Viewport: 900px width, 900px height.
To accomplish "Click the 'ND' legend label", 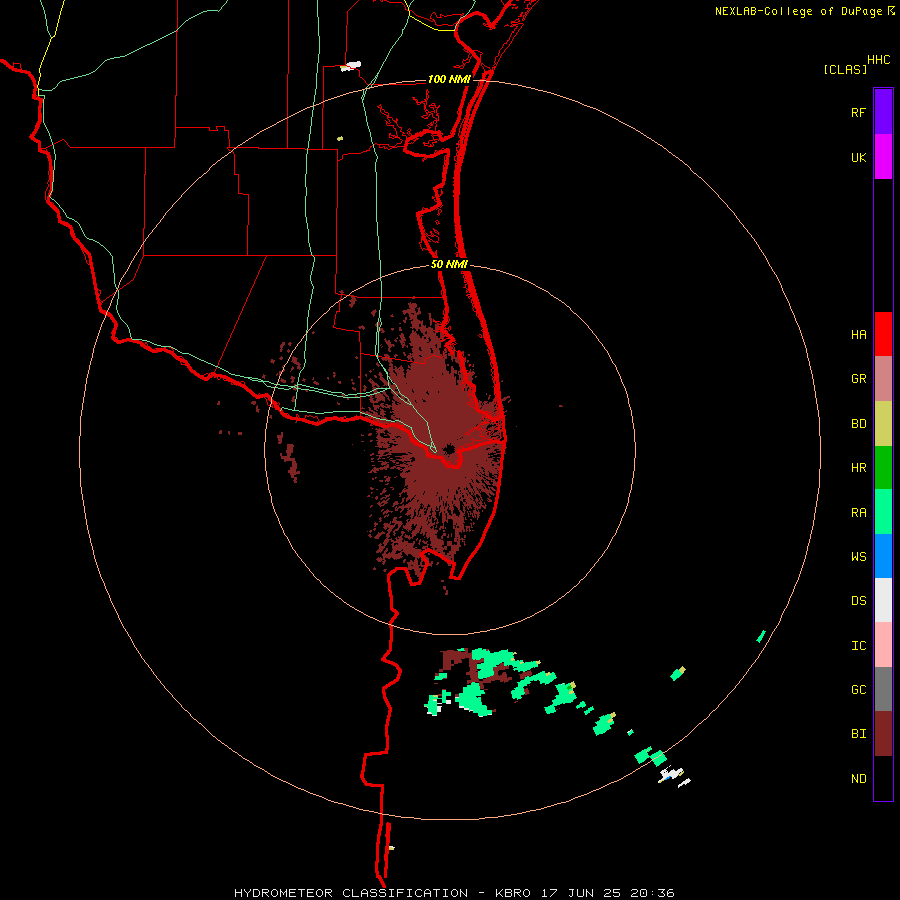I will coord(858,779).
